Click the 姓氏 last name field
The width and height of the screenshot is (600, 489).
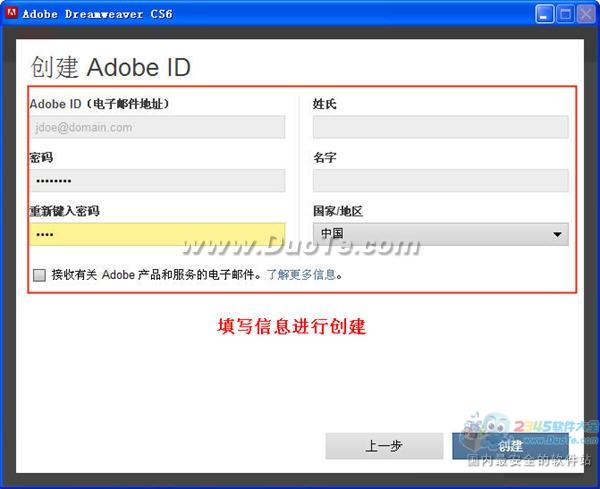tap(440, 127)
